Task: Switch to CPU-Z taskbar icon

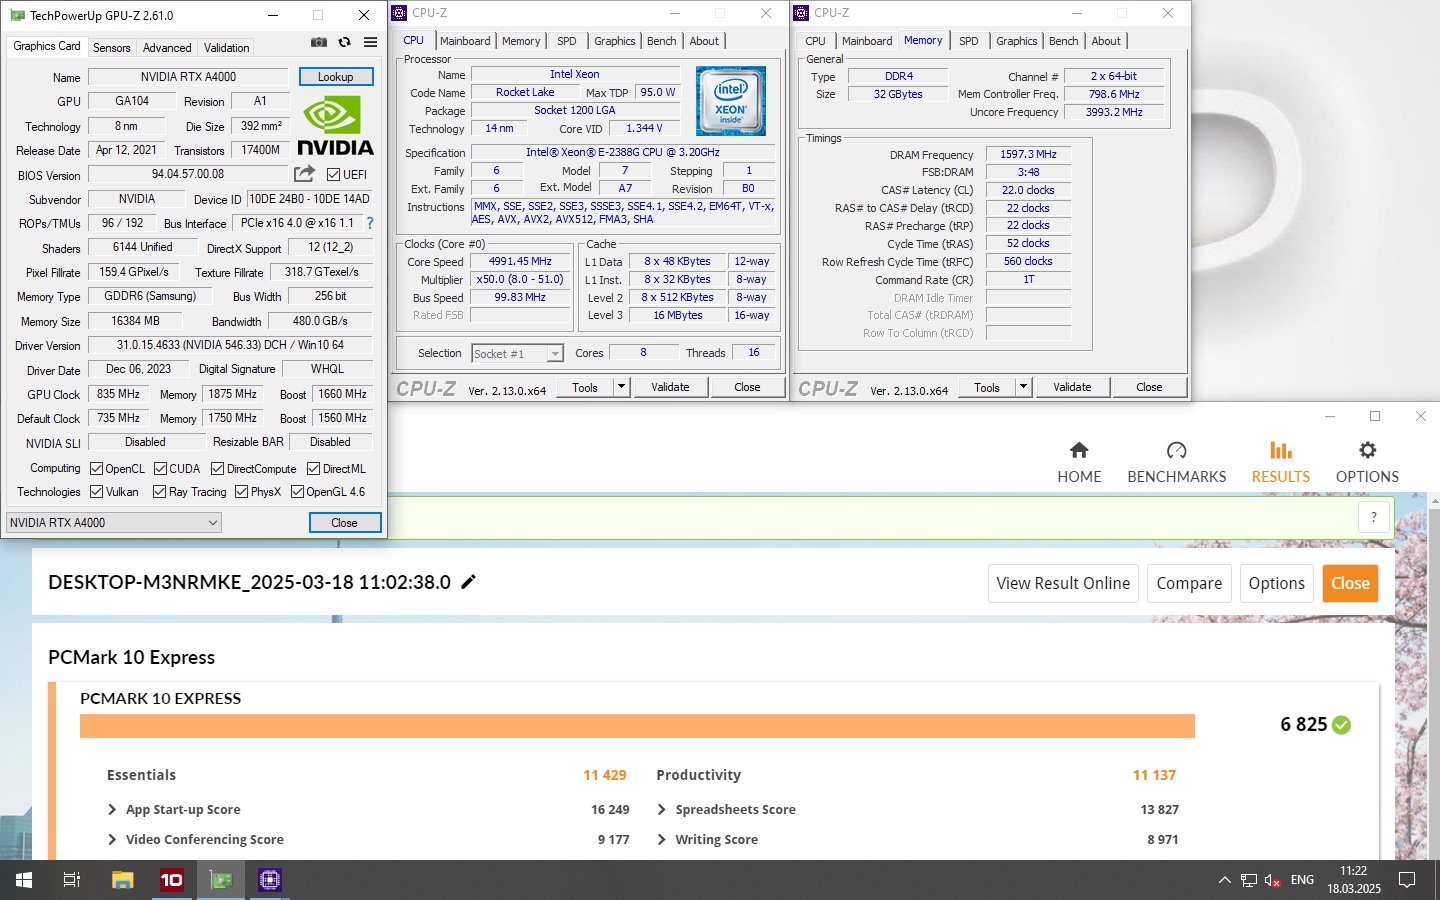Action: pyautogui.click(x=270, y=880)
